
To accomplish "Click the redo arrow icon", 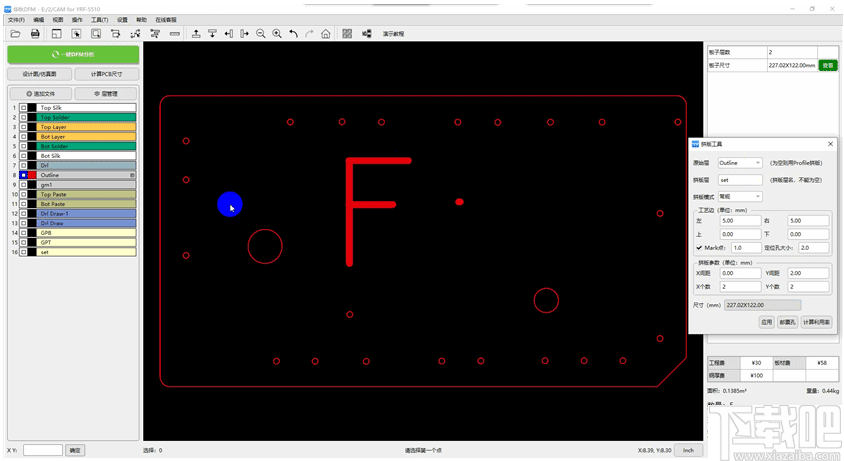I will tap(310, 34).
